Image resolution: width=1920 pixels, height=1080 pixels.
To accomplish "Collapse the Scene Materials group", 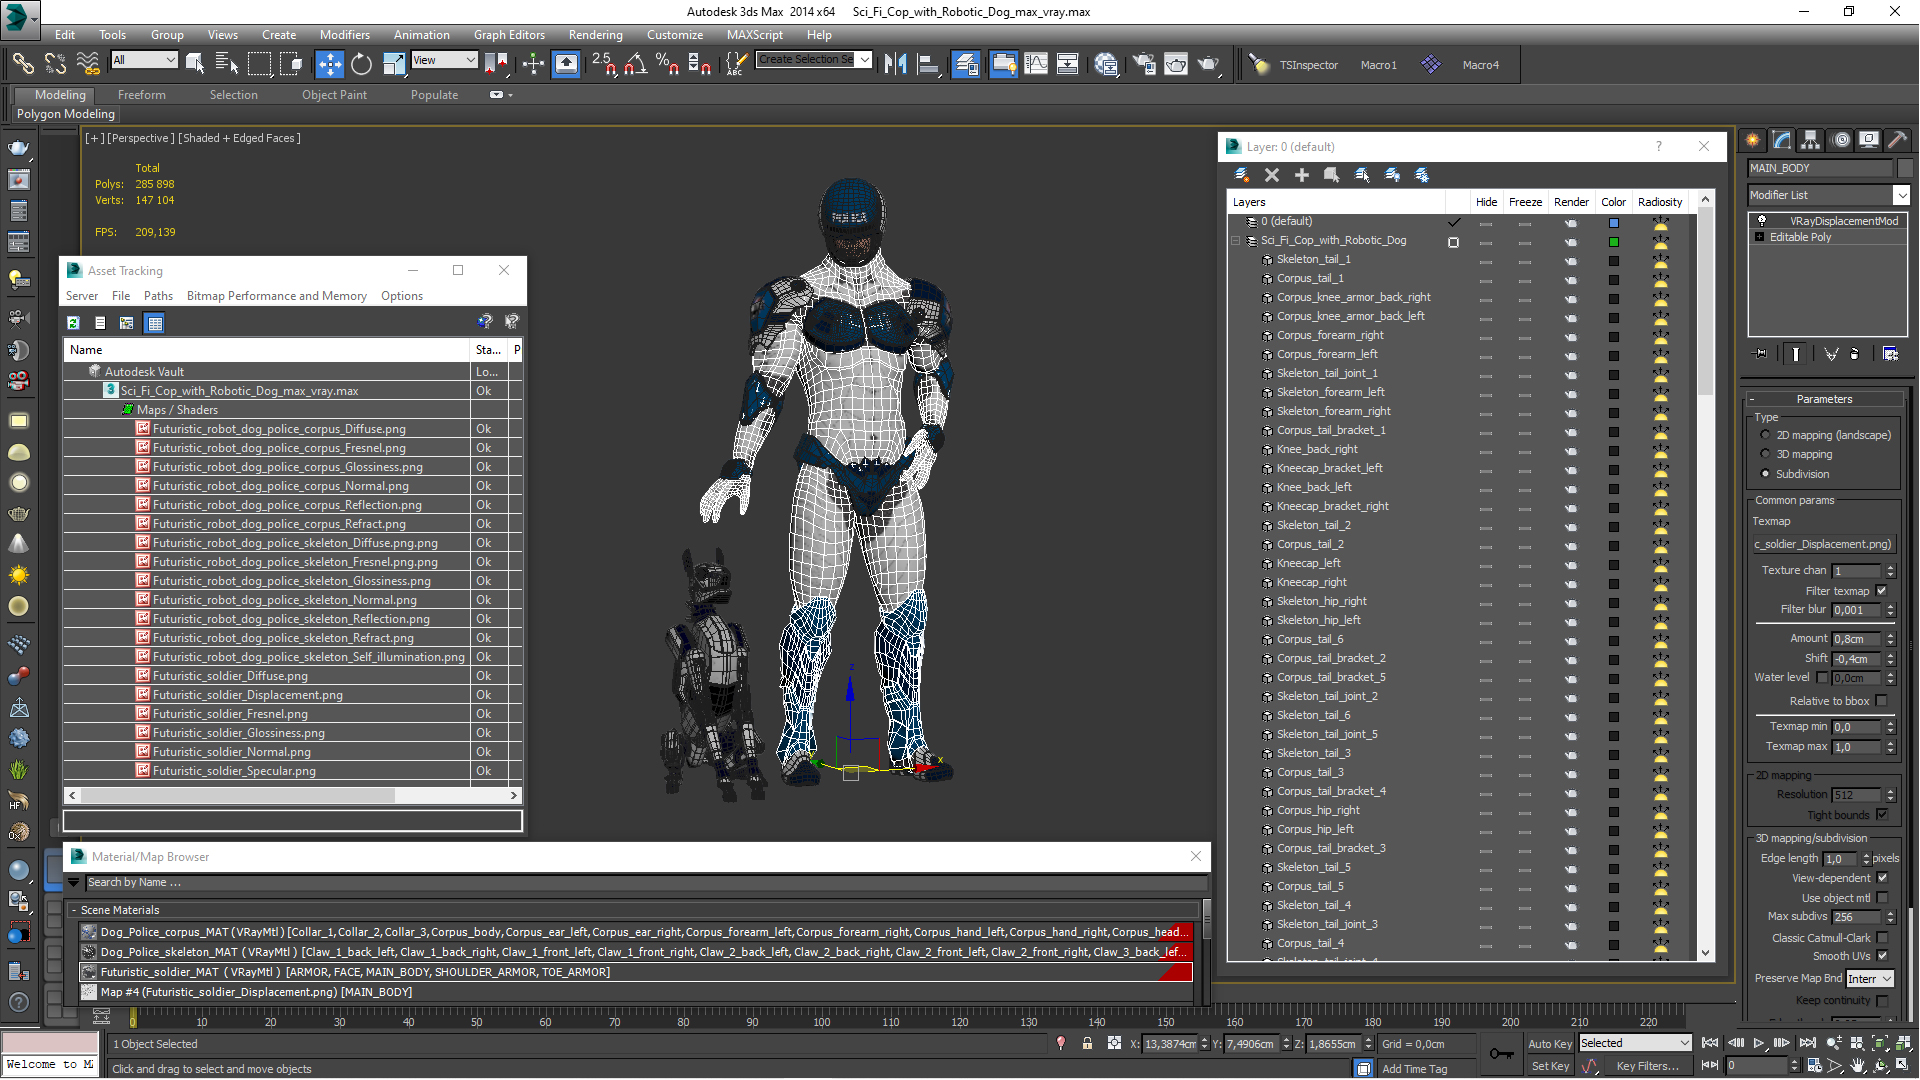I will [74, 910].
